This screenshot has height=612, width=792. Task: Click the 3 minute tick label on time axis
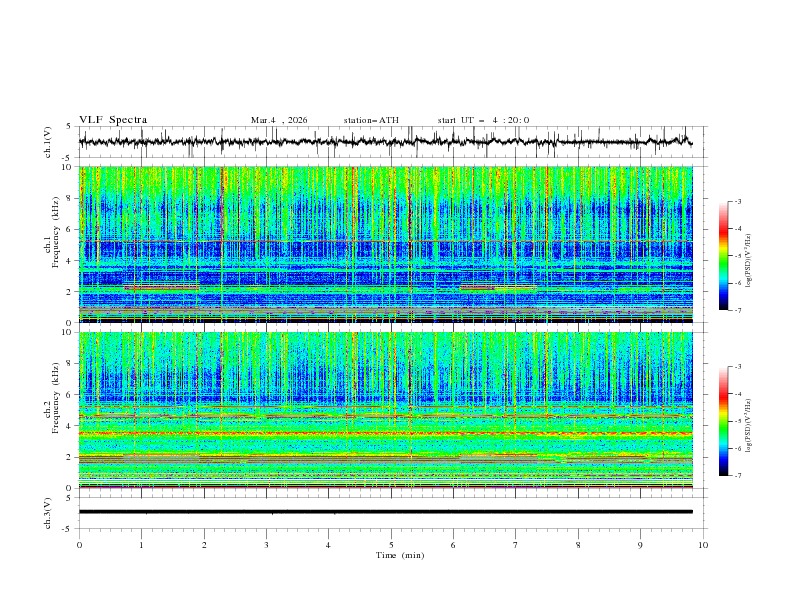[266, 545]
